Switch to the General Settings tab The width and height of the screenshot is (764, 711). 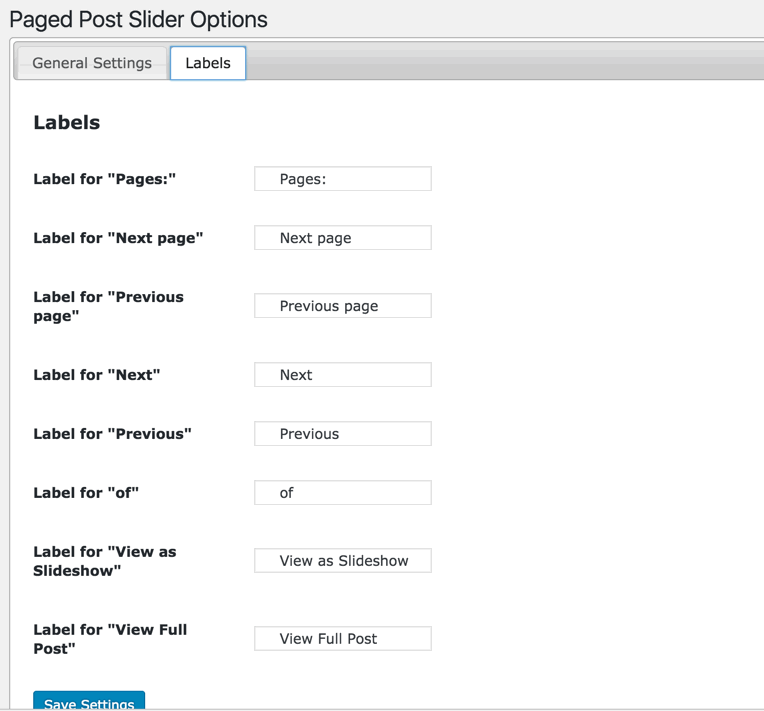pos(92,63)
